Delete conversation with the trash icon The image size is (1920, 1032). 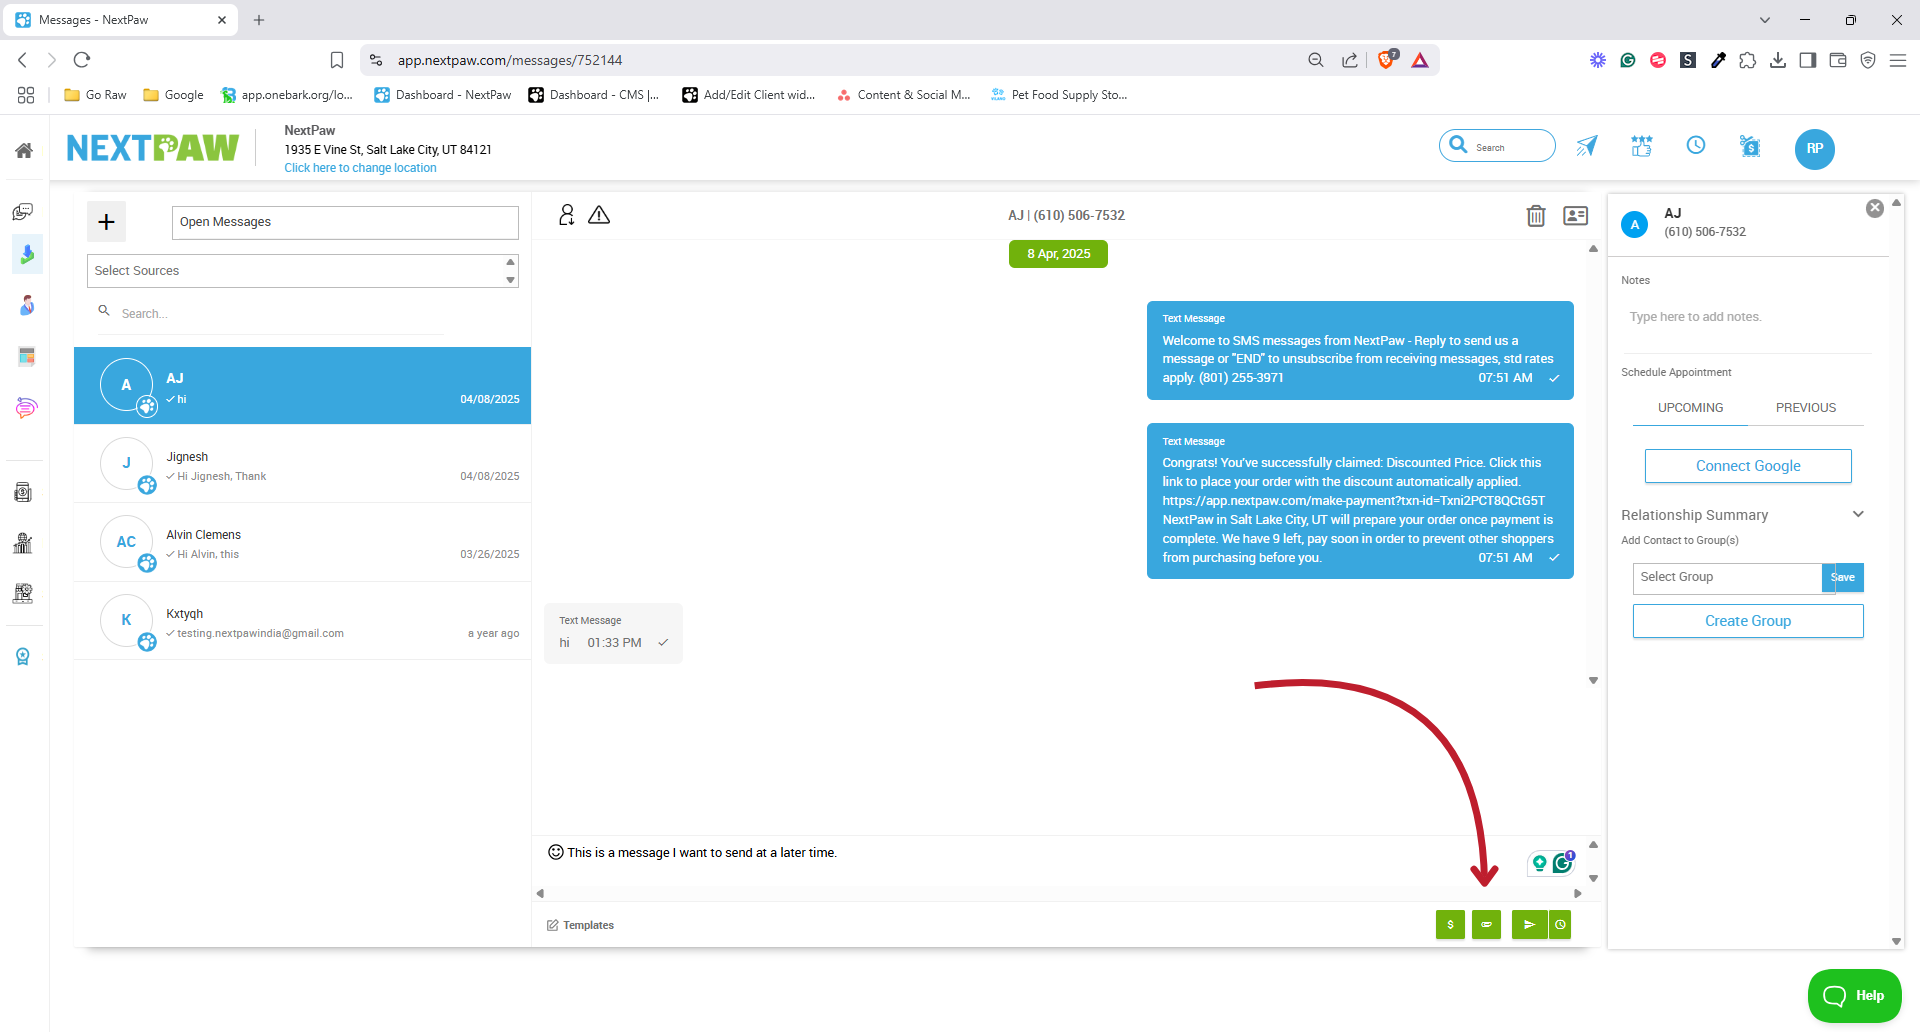click(x=1536, y=215)
